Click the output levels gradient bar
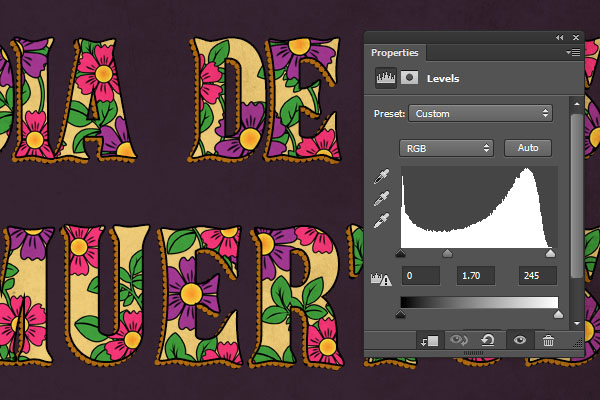Viewport: 600px width, 400px height. click(x=479, y=302)
